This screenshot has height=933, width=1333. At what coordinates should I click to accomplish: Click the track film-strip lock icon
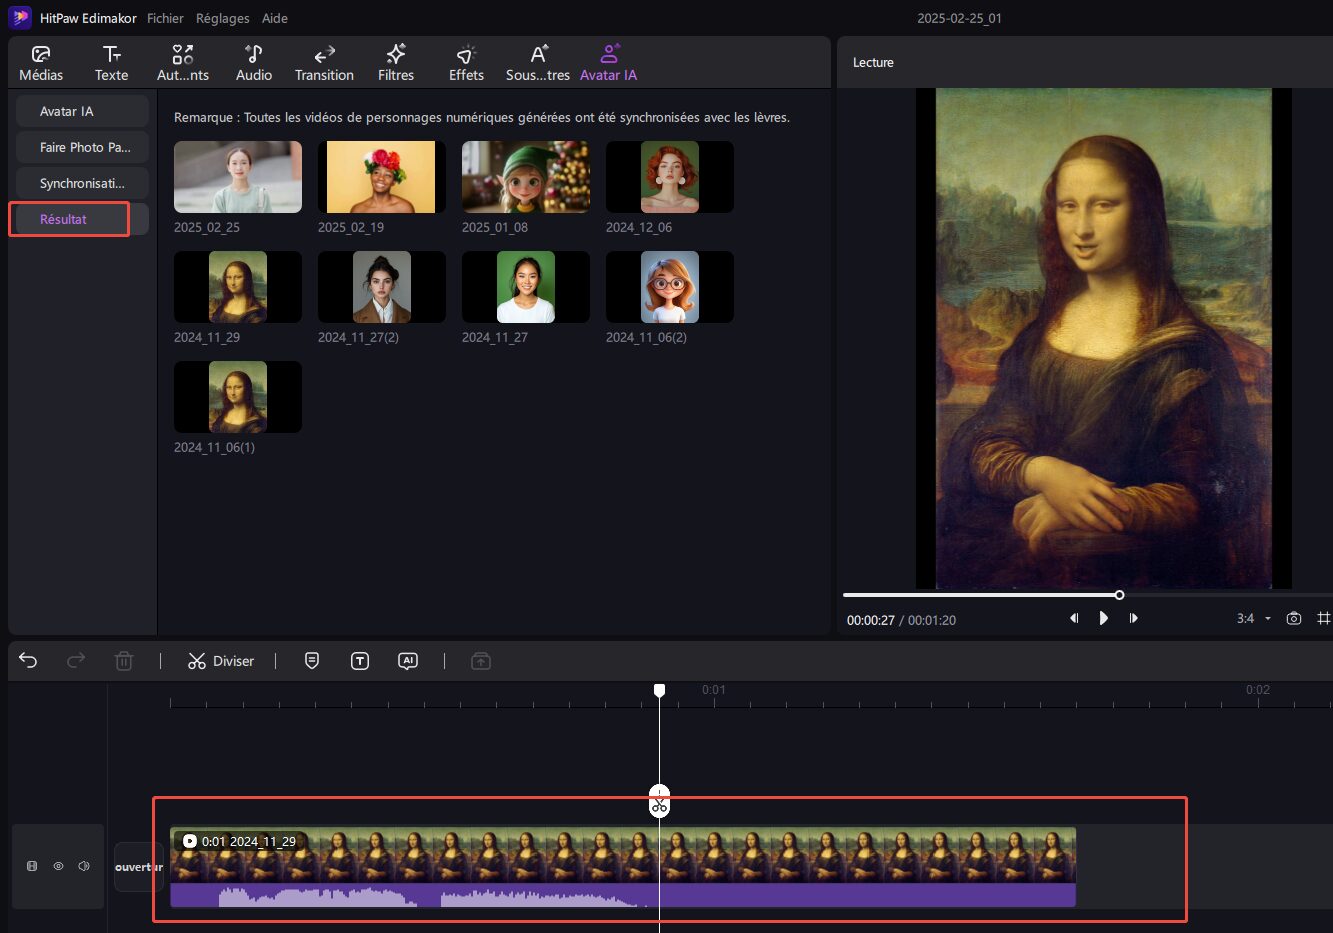32,866
